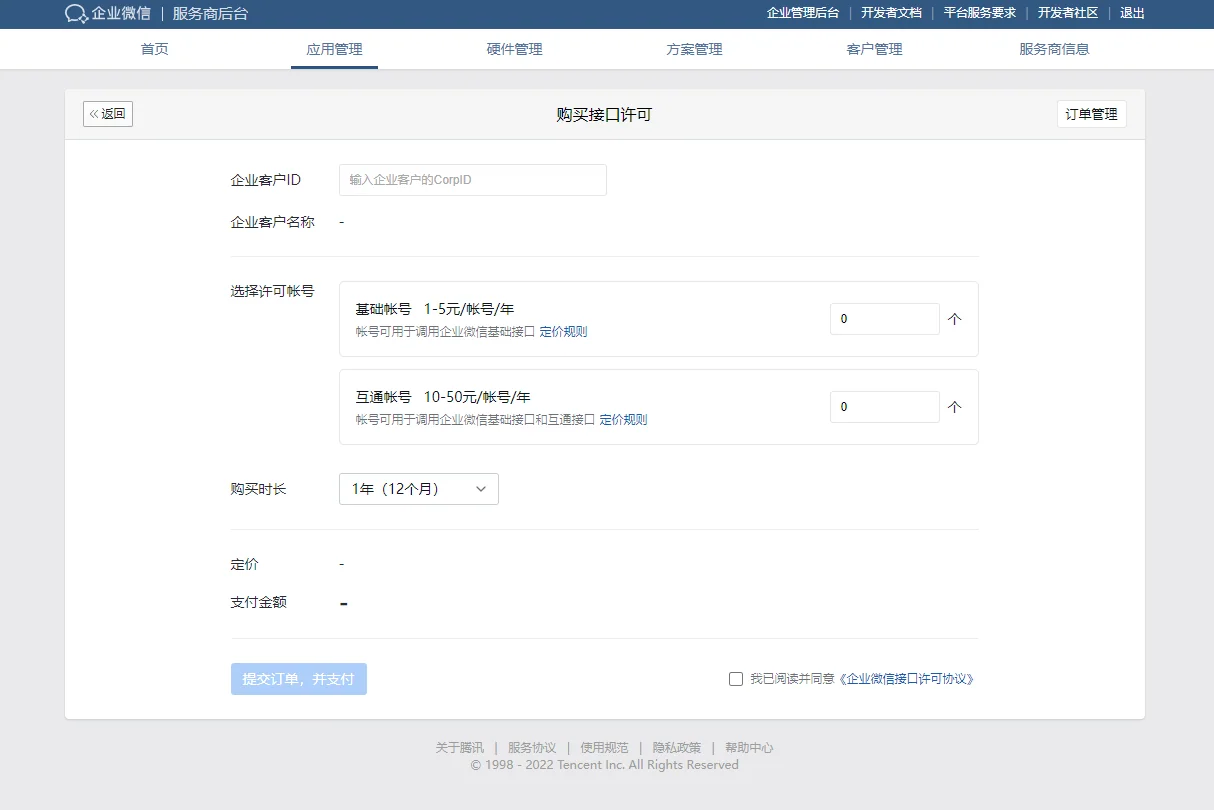
Task: Open 企业管理后台 link
Action: click(x=803, y=13)
